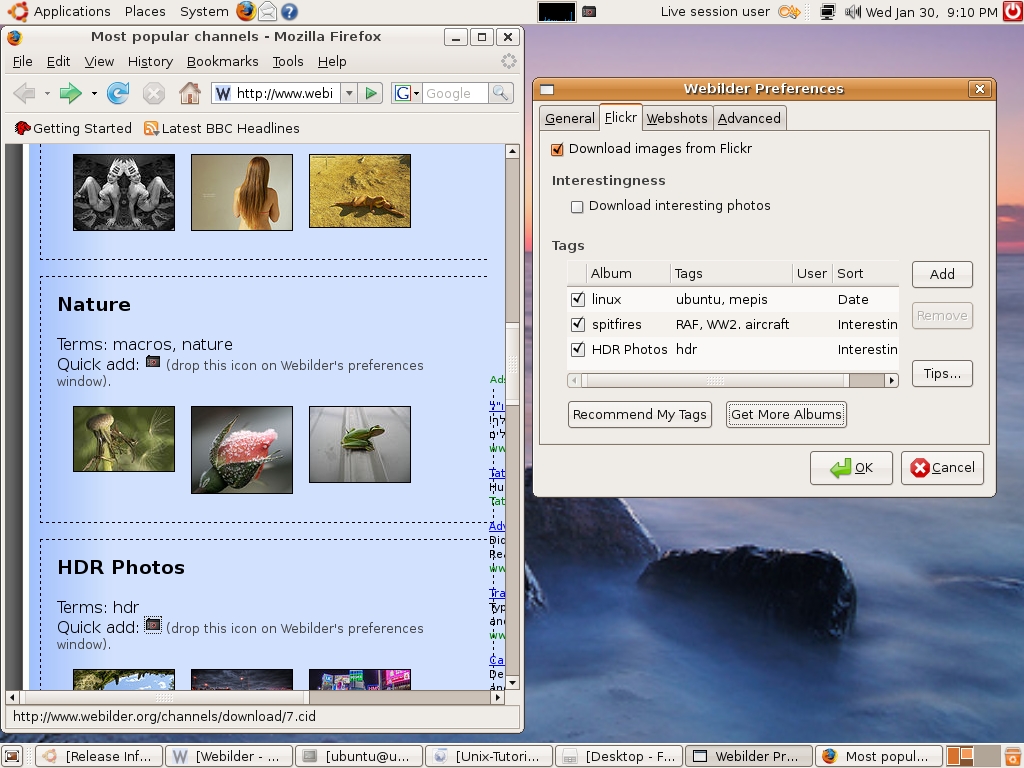Uncheck the linux album checkbox
1024x768 pixels.
(x=577, y=299)
